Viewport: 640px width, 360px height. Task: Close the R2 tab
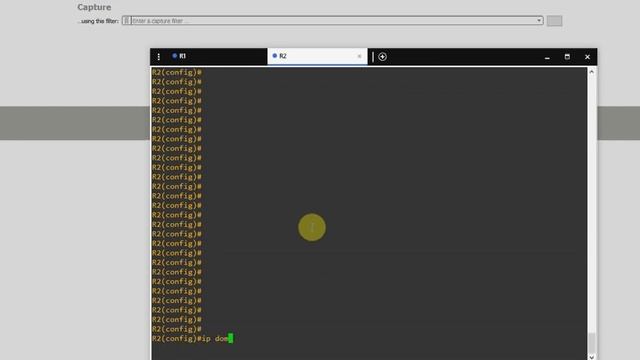[360, 57]
